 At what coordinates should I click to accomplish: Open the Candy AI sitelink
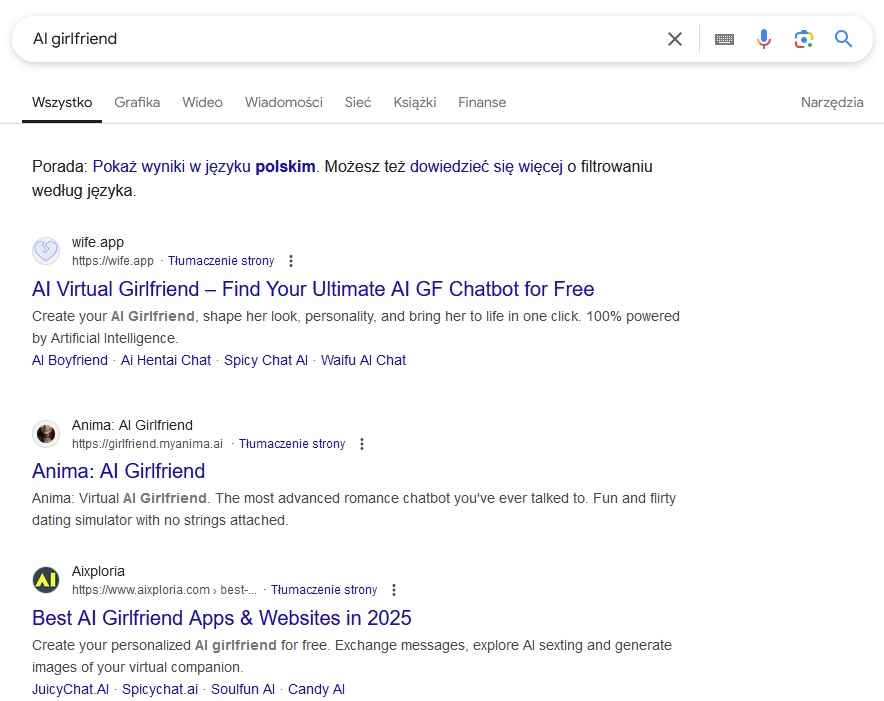tap(316, 689)
